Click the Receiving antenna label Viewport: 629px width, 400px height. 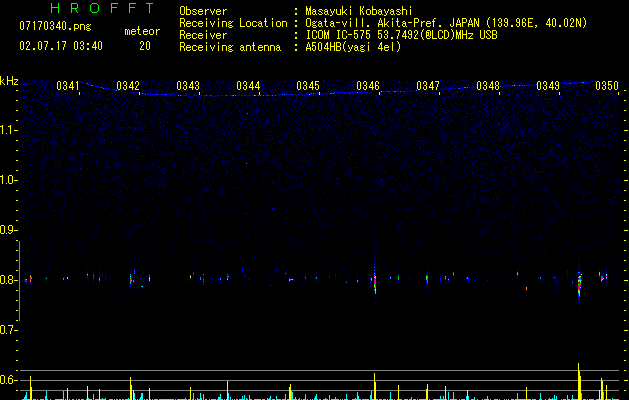click(x=230, y=47)
